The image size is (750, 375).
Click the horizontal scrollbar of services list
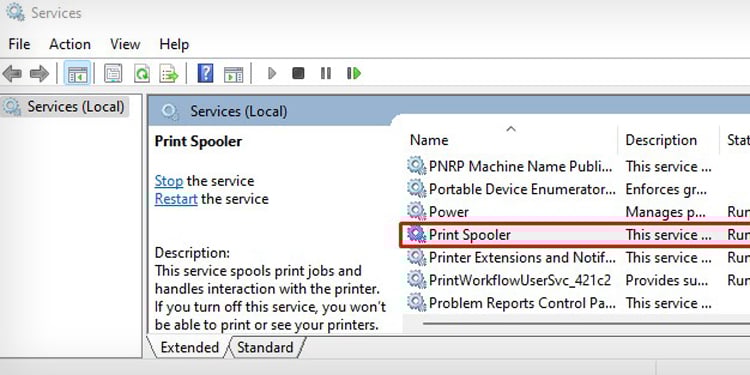point(586,323)
